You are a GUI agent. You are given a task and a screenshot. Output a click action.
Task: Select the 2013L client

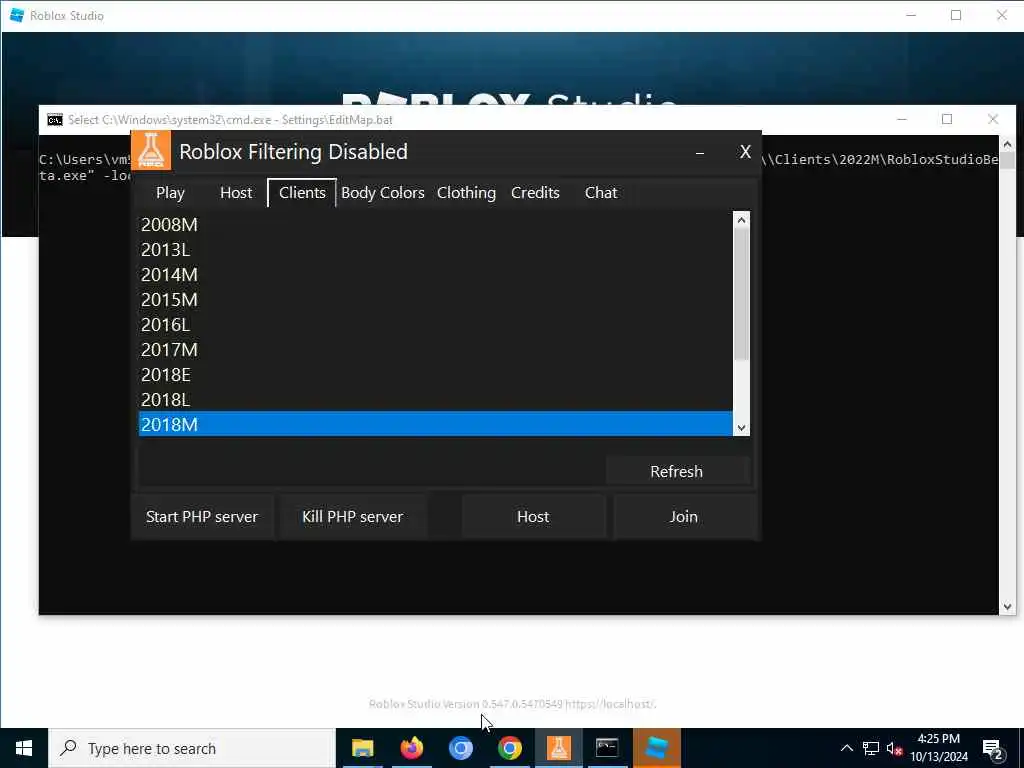[x=436, y=249]
